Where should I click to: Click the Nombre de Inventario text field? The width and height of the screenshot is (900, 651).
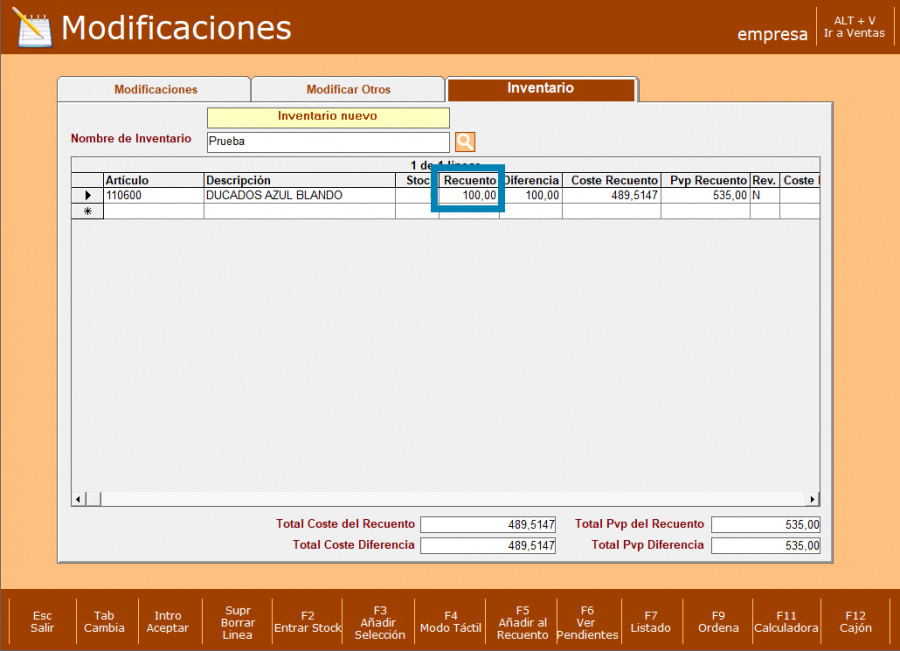(x=328, y=142)
